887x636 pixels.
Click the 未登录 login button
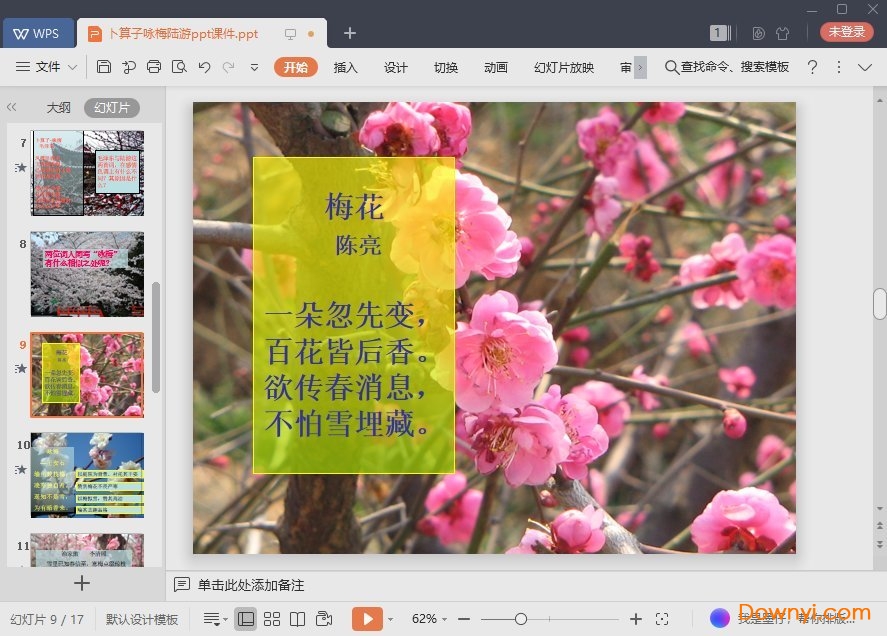846,32
